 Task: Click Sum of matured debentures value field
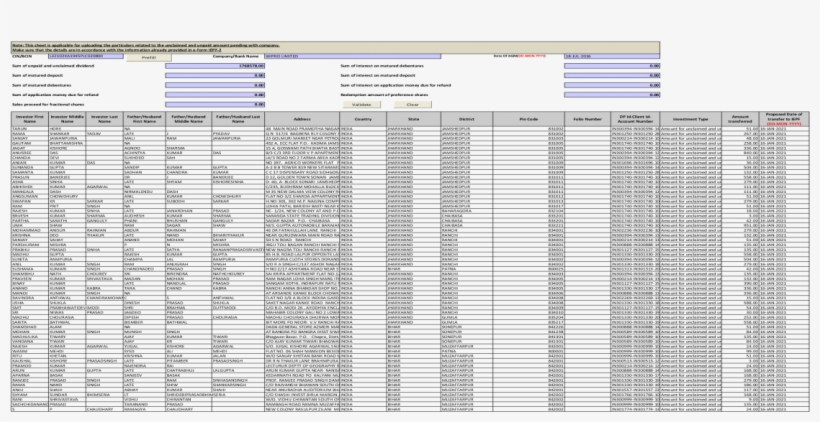217,85
